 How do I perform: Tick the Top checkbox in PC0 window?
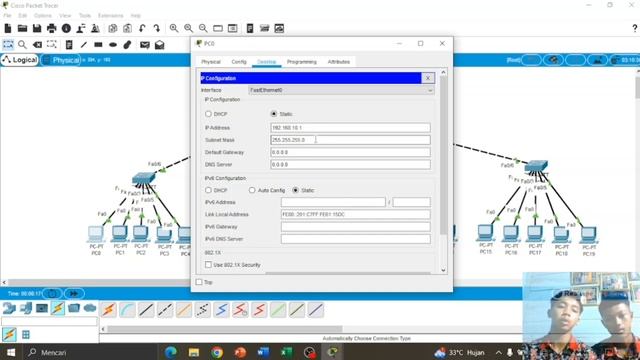tap(199, 282)
